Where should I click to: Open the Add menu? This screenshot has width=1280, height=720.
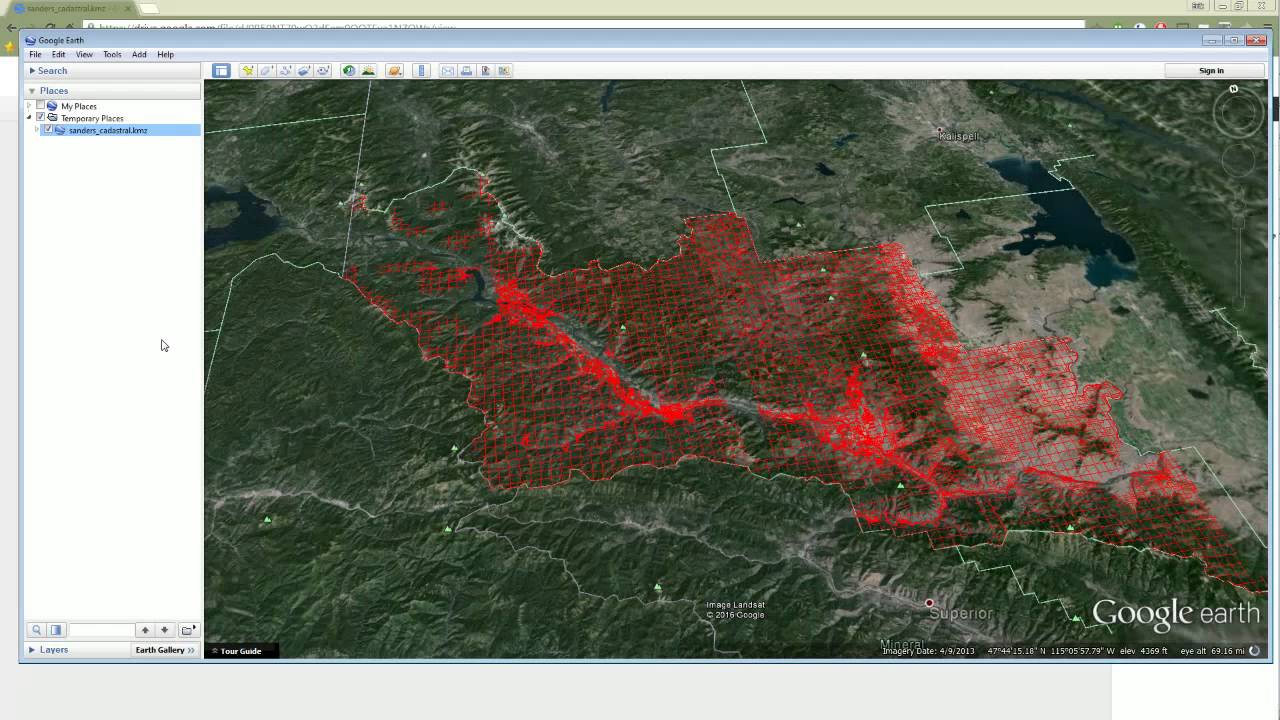tap(139, 54)
